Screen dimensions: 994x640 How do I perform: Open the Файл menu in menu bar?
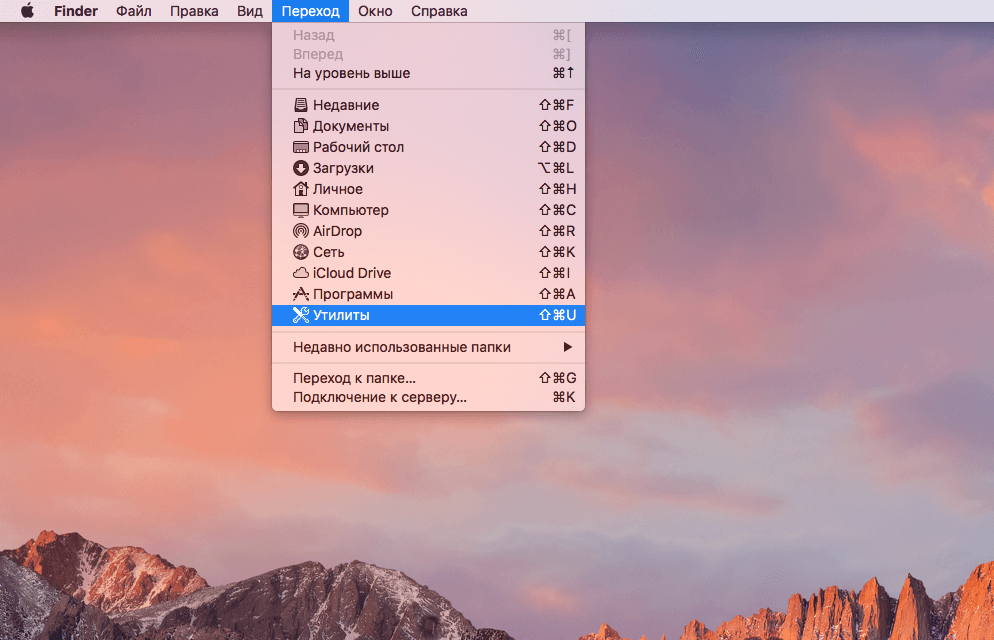click(x=134, y=11)
